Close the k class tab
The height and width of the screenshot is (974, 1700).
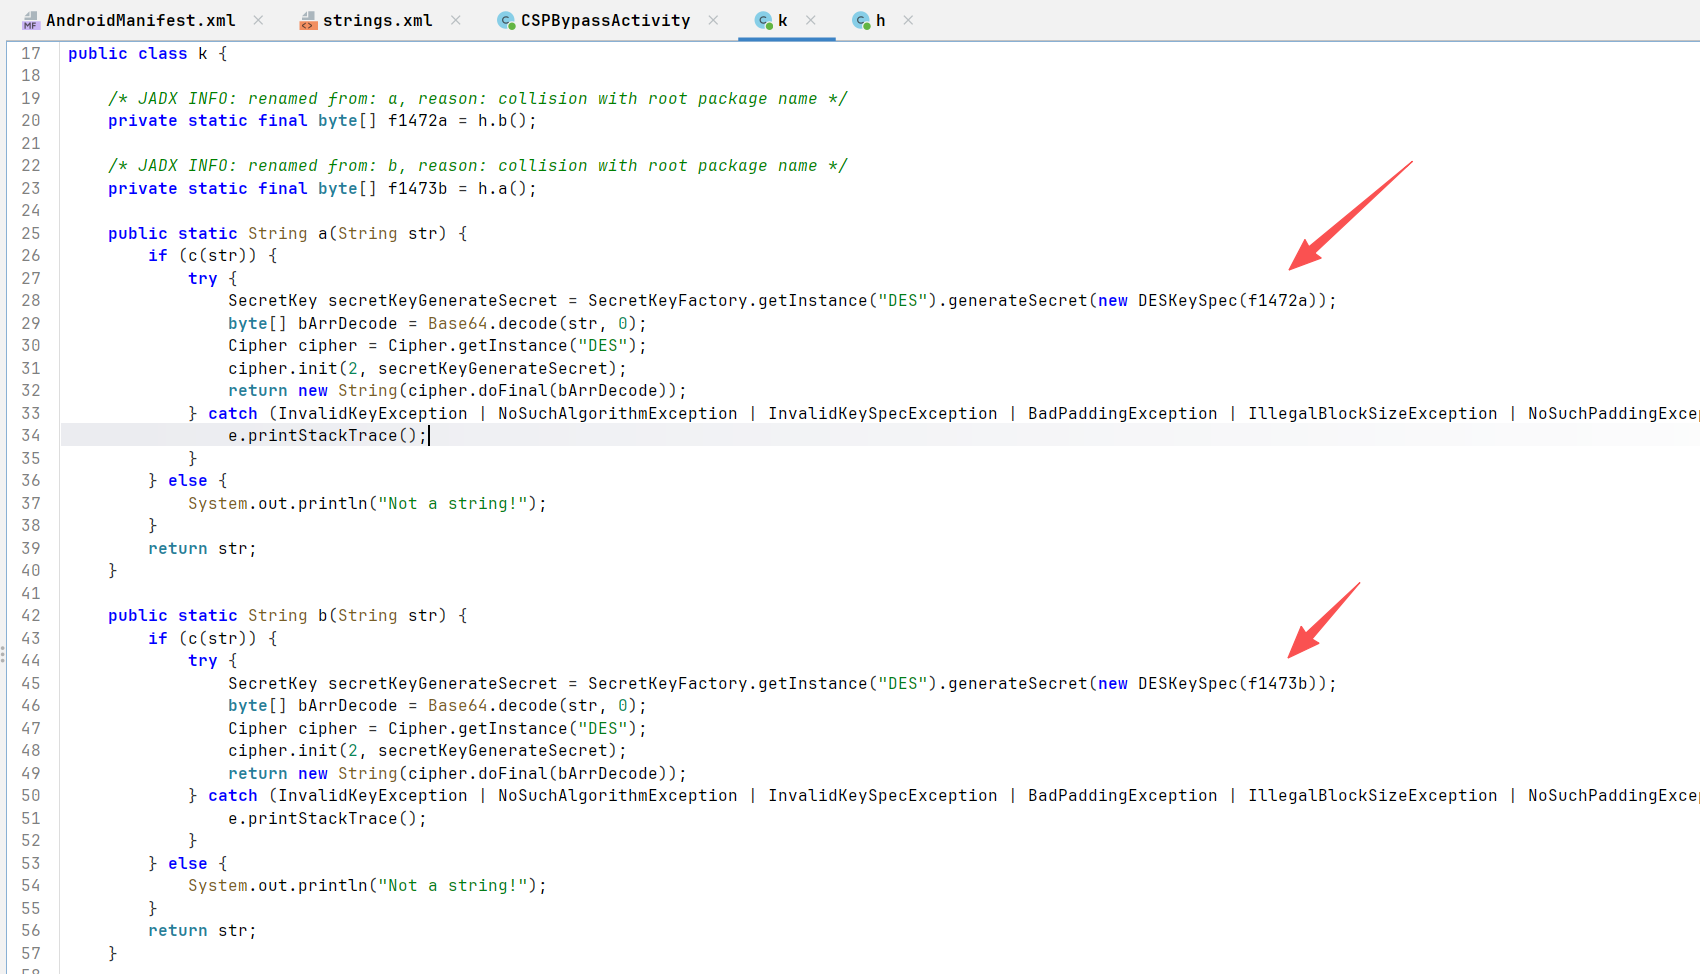point(811,20)
